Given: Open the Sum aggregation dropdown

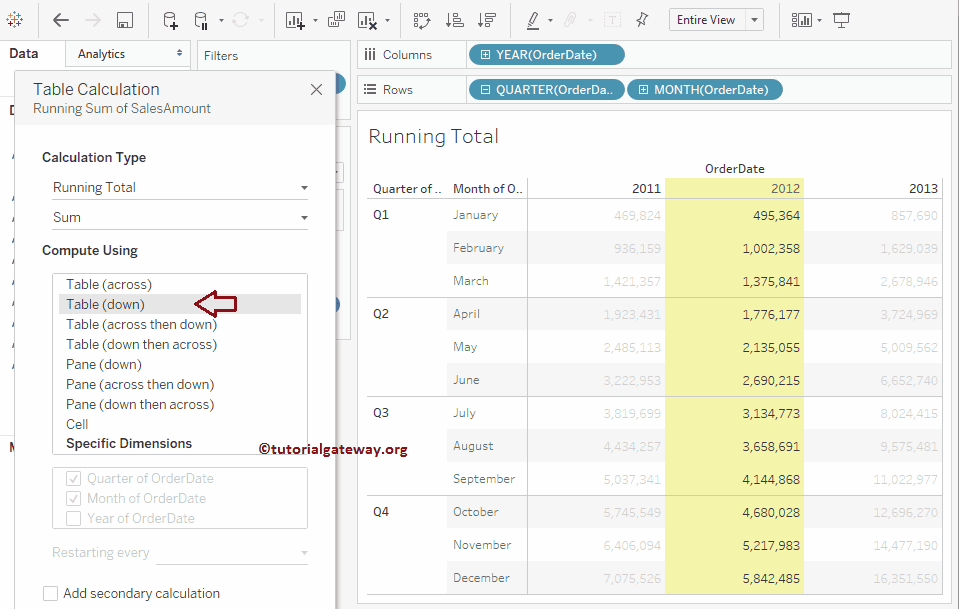Looking at the screenshot, I should coord(180,218).
